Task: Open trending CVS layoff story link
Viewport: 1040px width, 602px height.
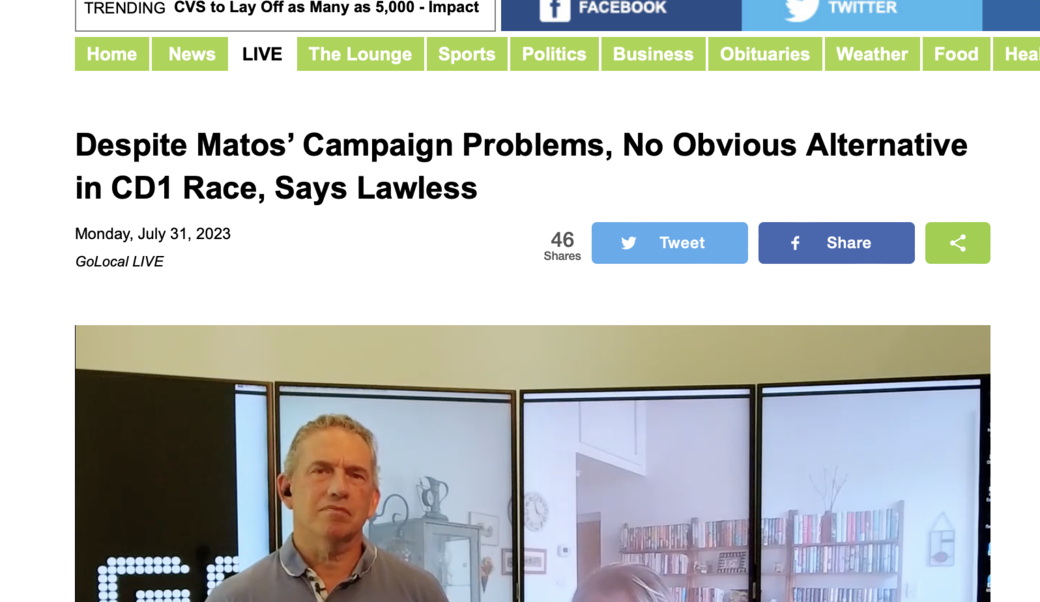Action: [326, 8]
